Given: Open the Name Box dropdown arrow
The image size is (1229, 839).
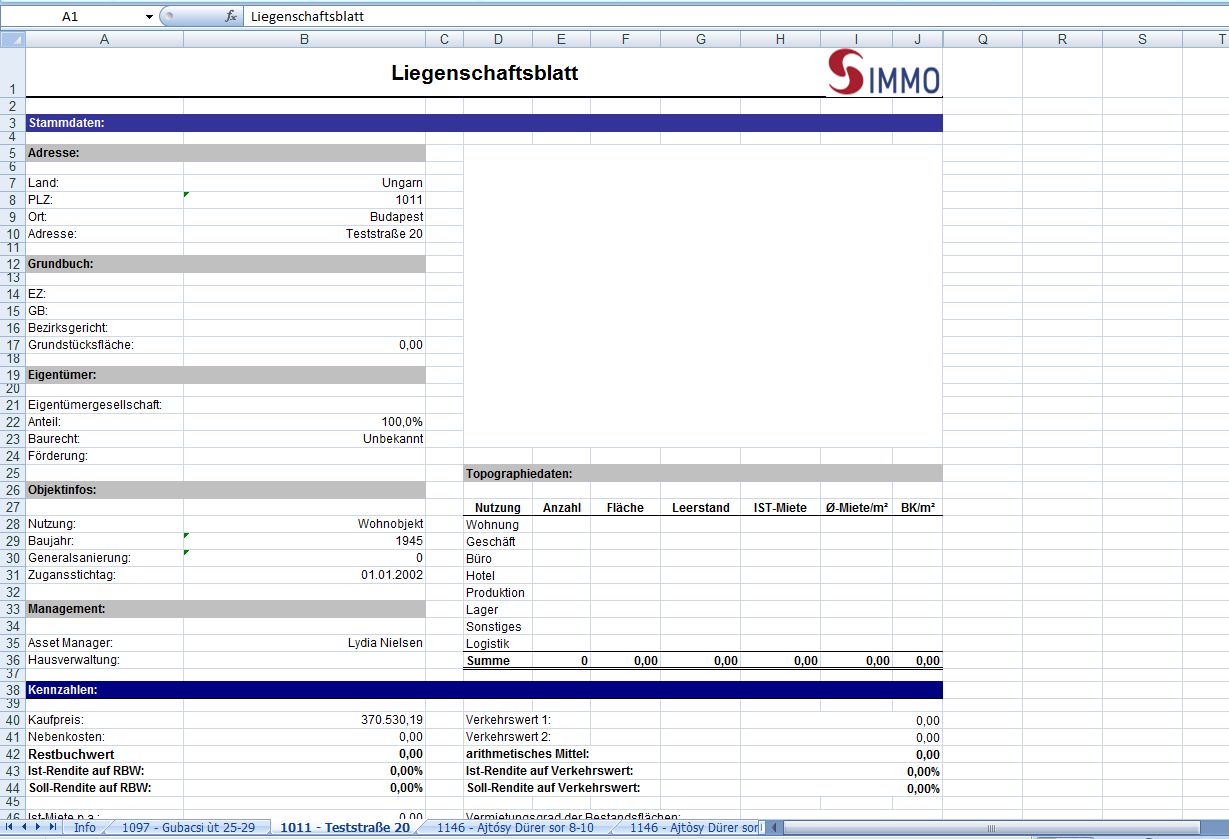Looking at the screenshot, I should tap(149, 16).
